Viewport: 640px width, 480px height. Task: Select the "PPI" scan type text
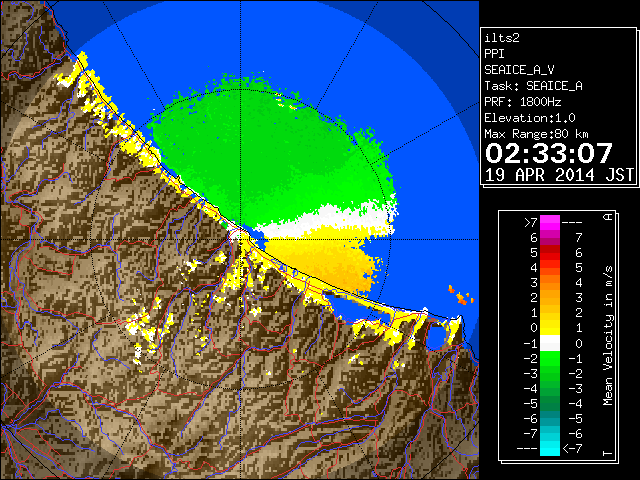click(x=494, y=54)
